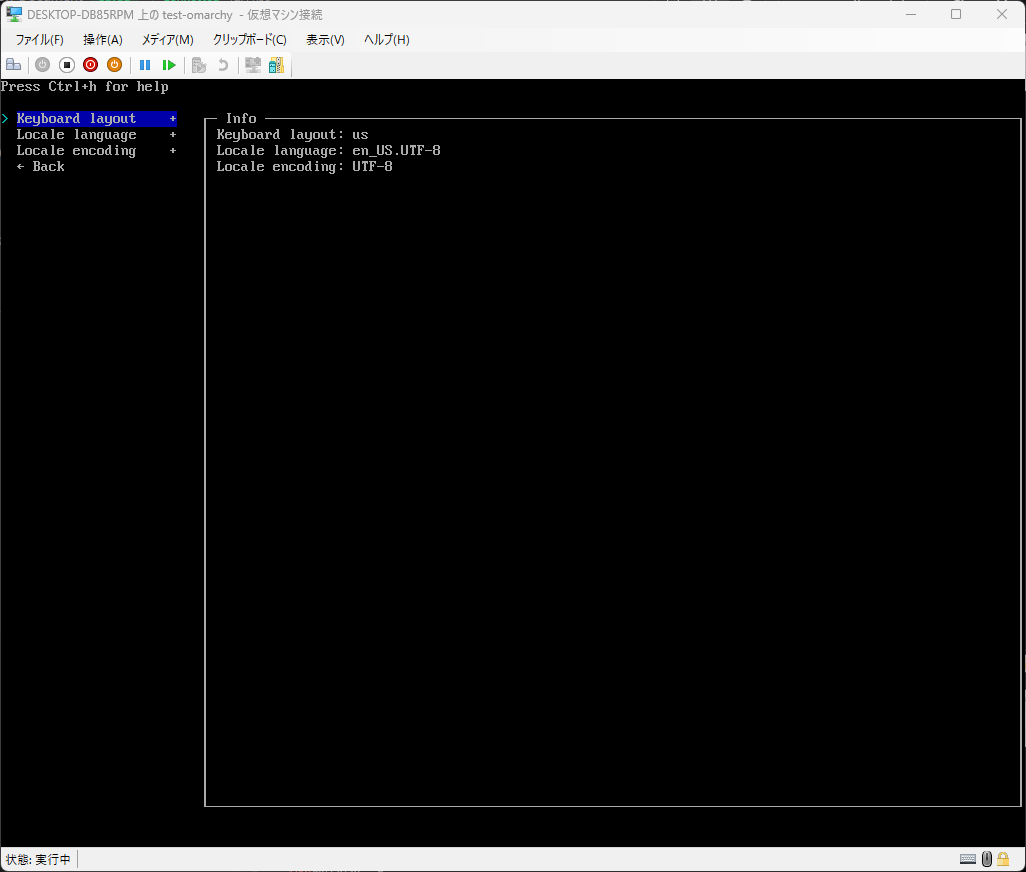Screen dimensions: 1026x872
Task: Click the keyboard status icon in status bar
Action: (968, 859)
